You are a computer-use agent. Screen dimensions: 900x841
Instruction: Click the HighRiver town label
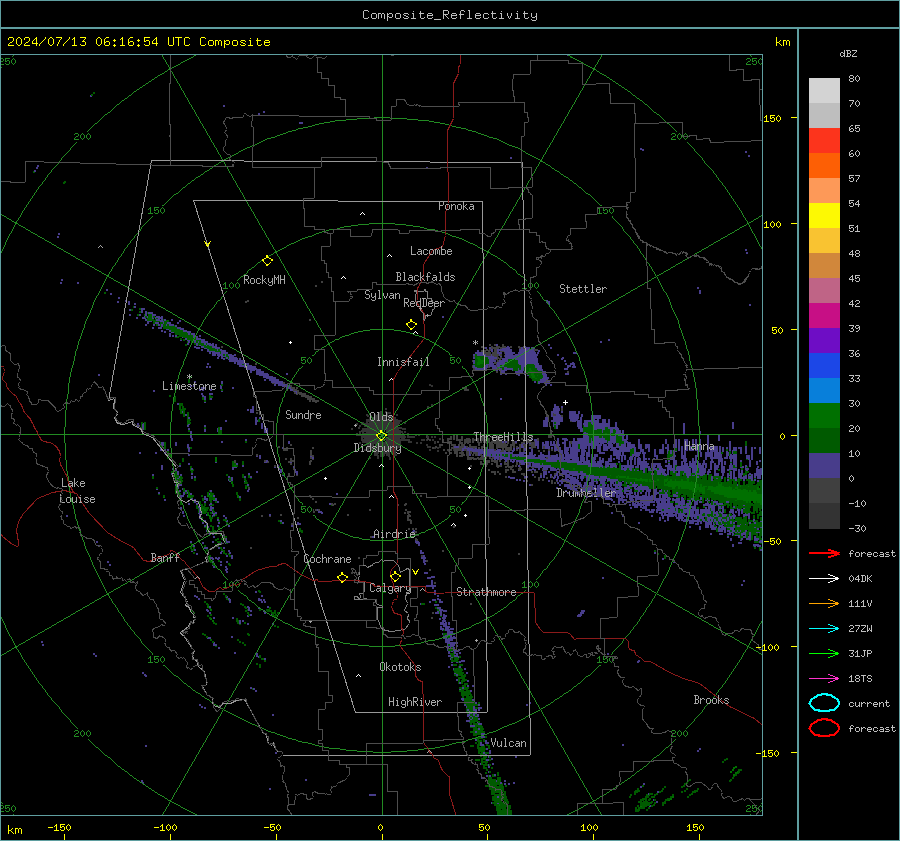coord(415,702)
